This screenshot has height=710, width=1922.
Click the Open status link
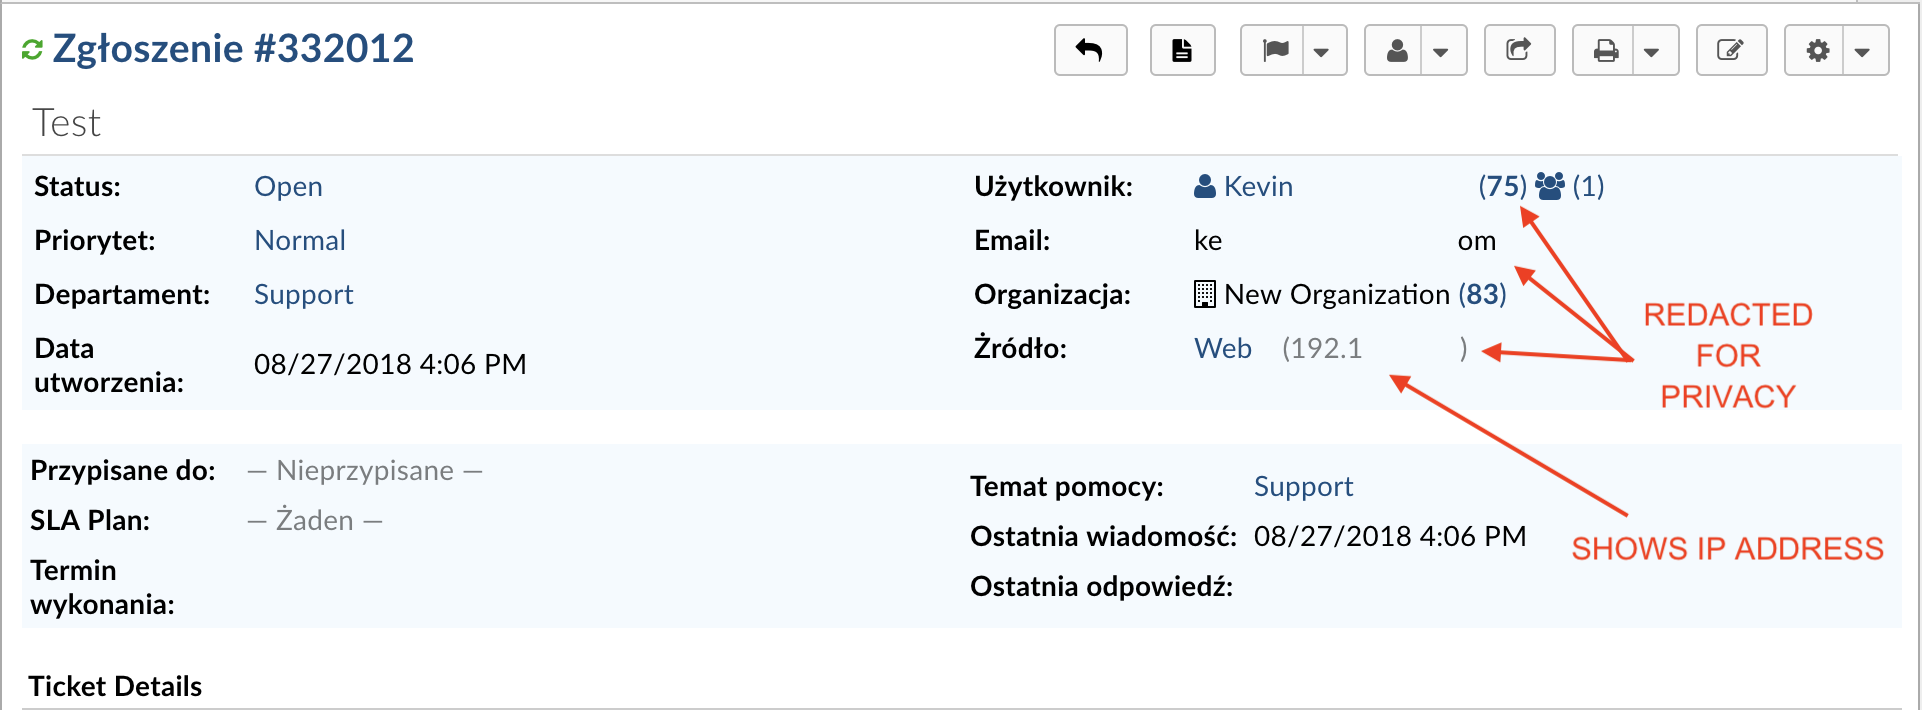[x=288, y=187]
